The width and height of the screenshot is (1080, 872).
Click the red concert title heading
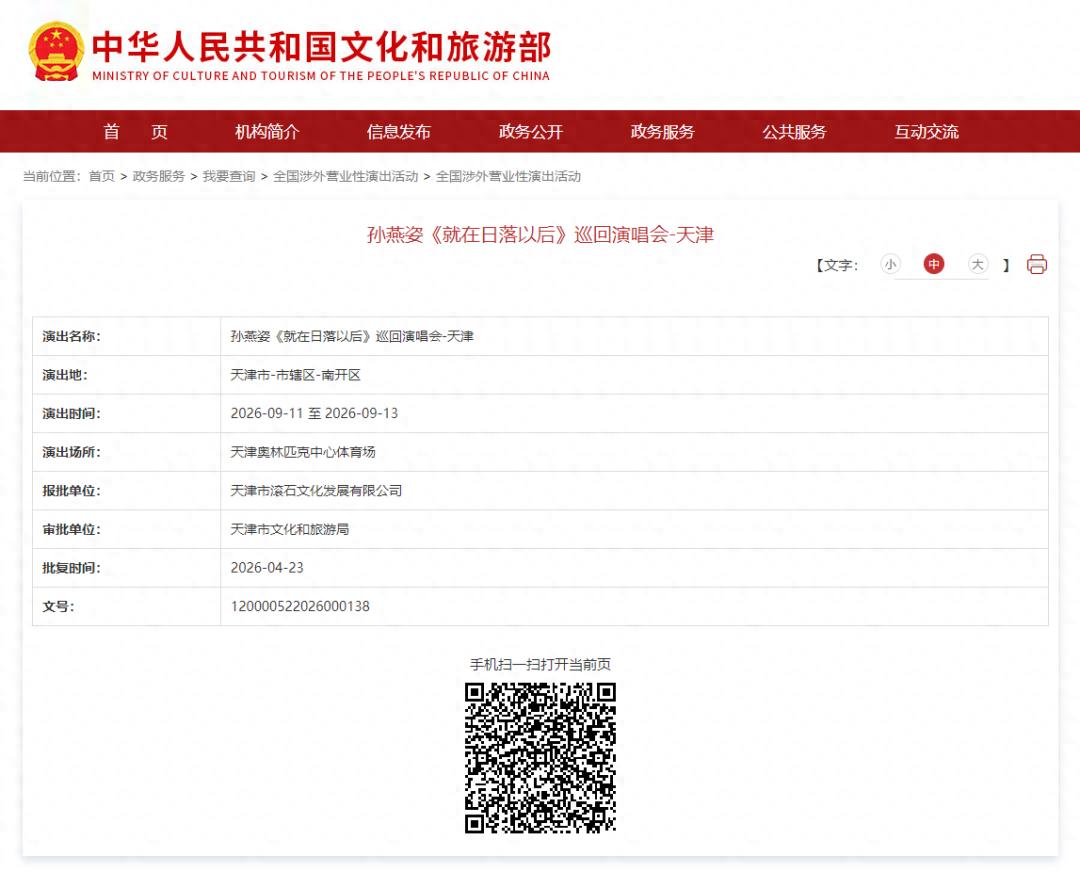(x=540, y=235)
